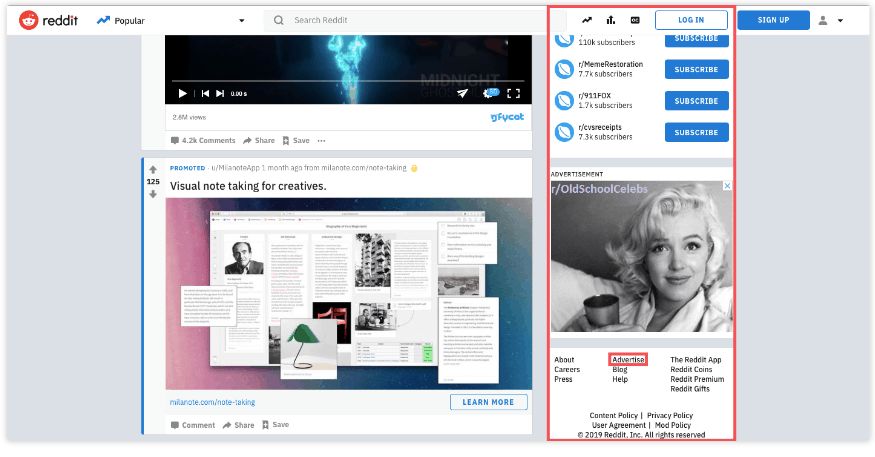Share the video post
Viewport: 875px width, 457px height.
coord(259,141)
